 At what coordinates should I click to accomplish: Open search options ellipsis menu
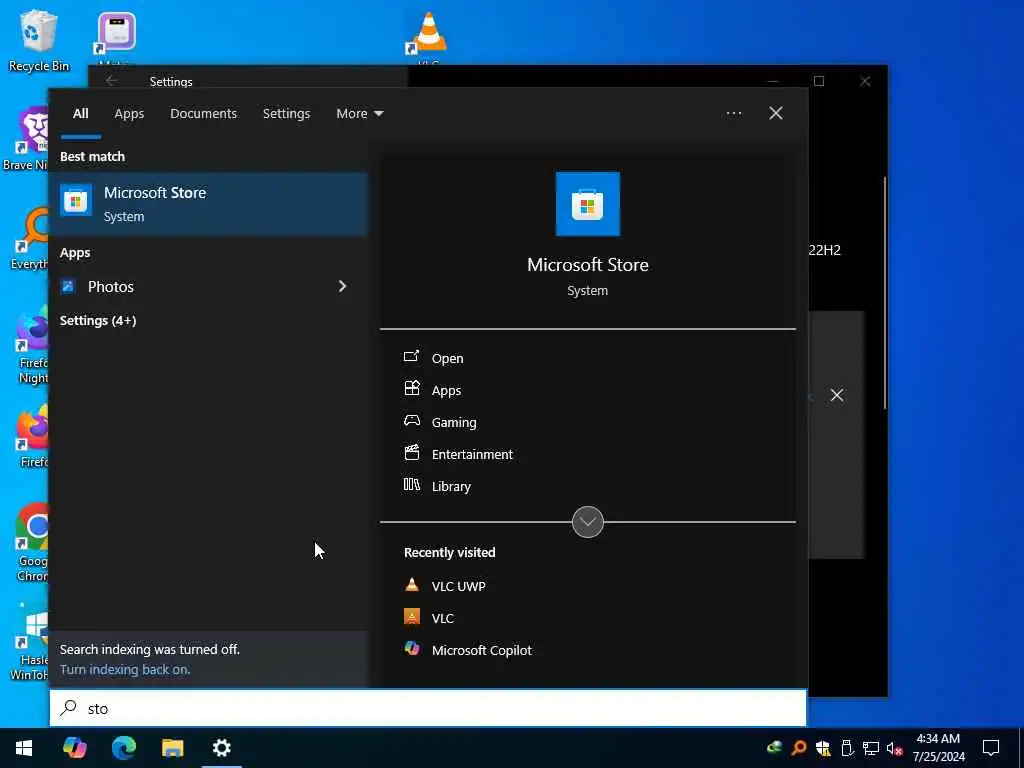click(x=733, y=114)
